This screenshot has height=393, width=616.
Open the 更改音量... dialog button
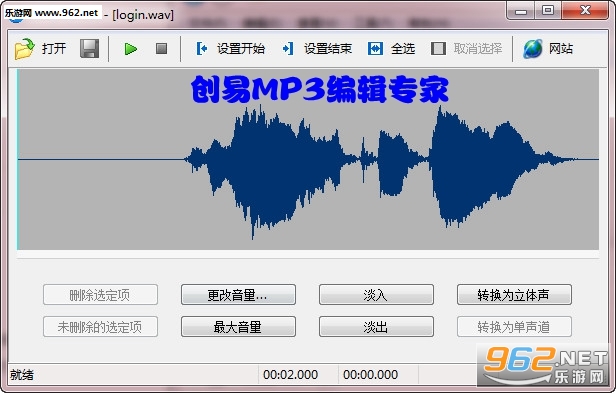(x=238, y=295)
